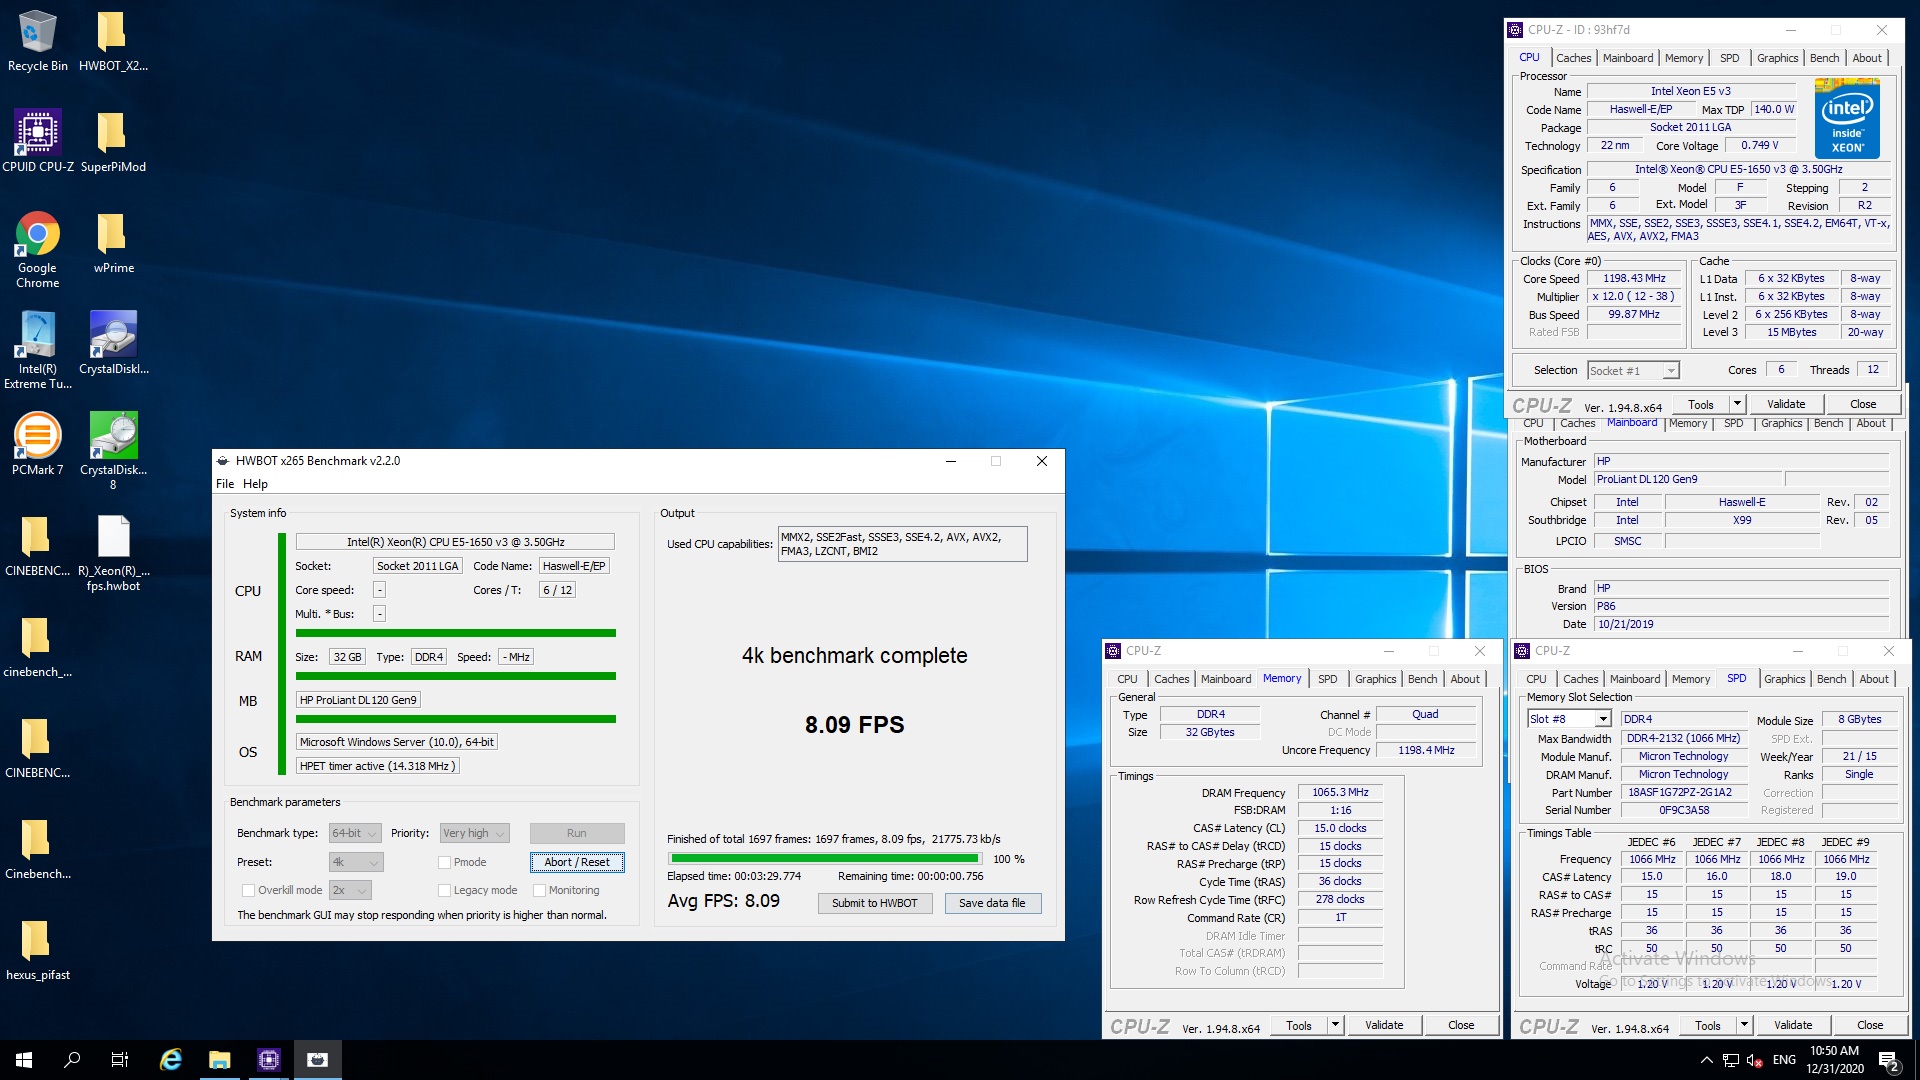The width and height of the screenshot is (1920, 1080).
Task: Switch to Caches tab in top CPU-Z
Action: point(1573,58)
